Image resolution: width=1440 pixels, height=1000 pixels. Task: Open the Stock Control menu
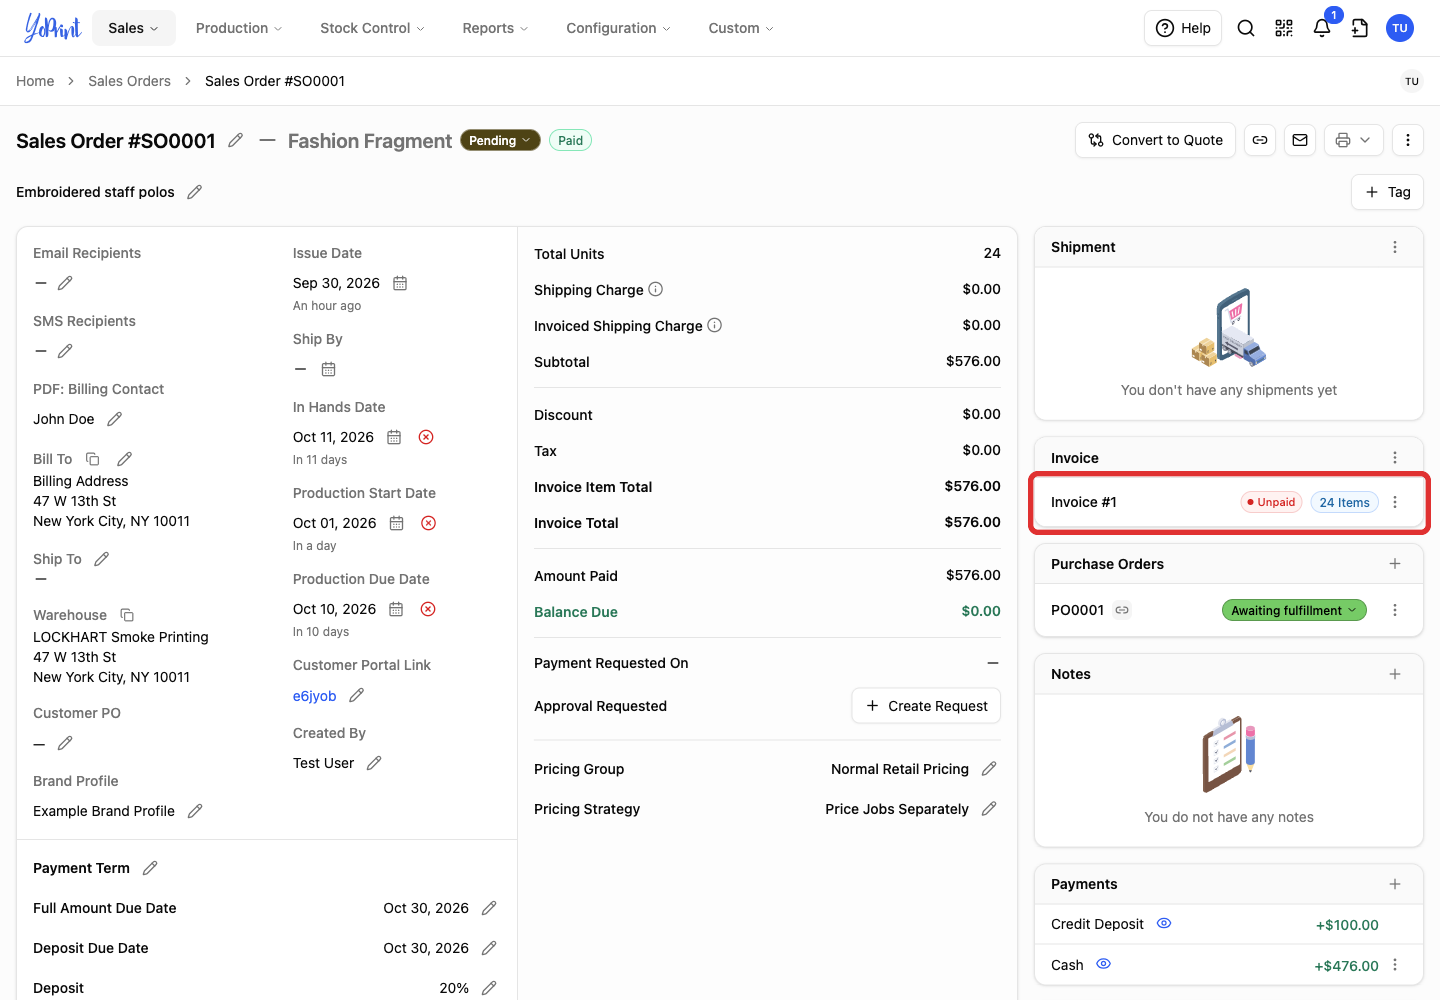pyautogui.click(x=372, y=28)
